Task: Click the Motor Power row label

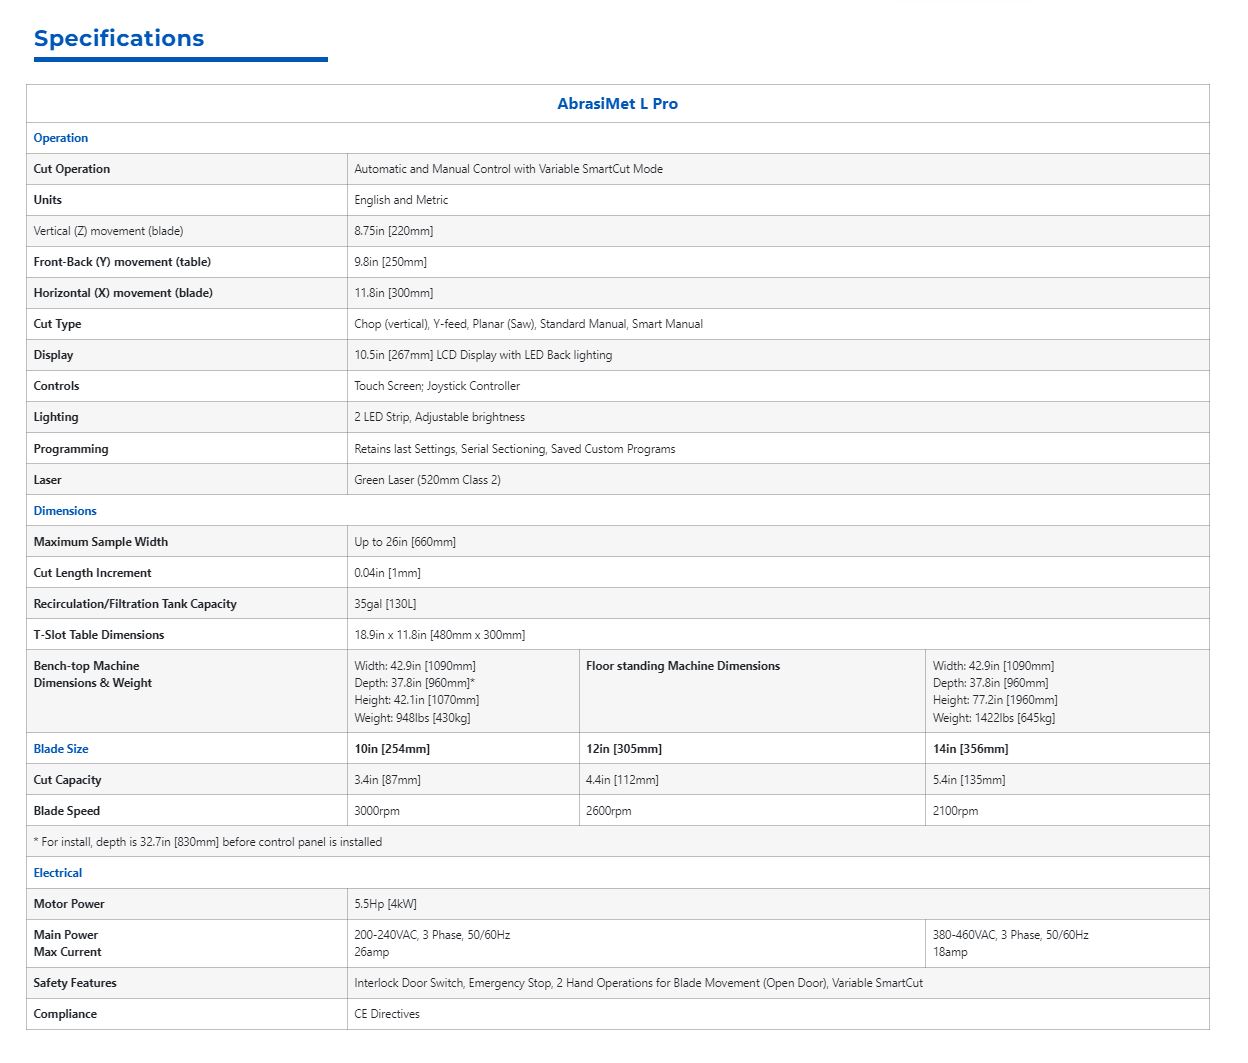Action: (69, 904)
